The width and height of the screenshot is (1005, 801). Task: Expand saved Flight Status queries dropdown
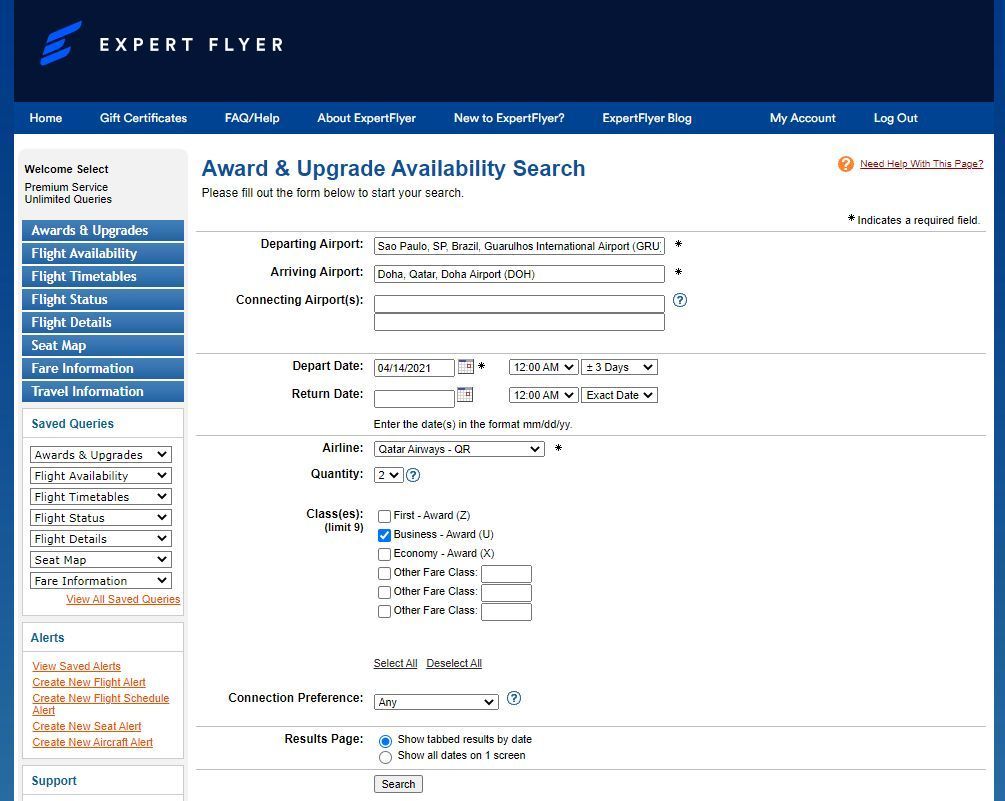coord(101,518)
